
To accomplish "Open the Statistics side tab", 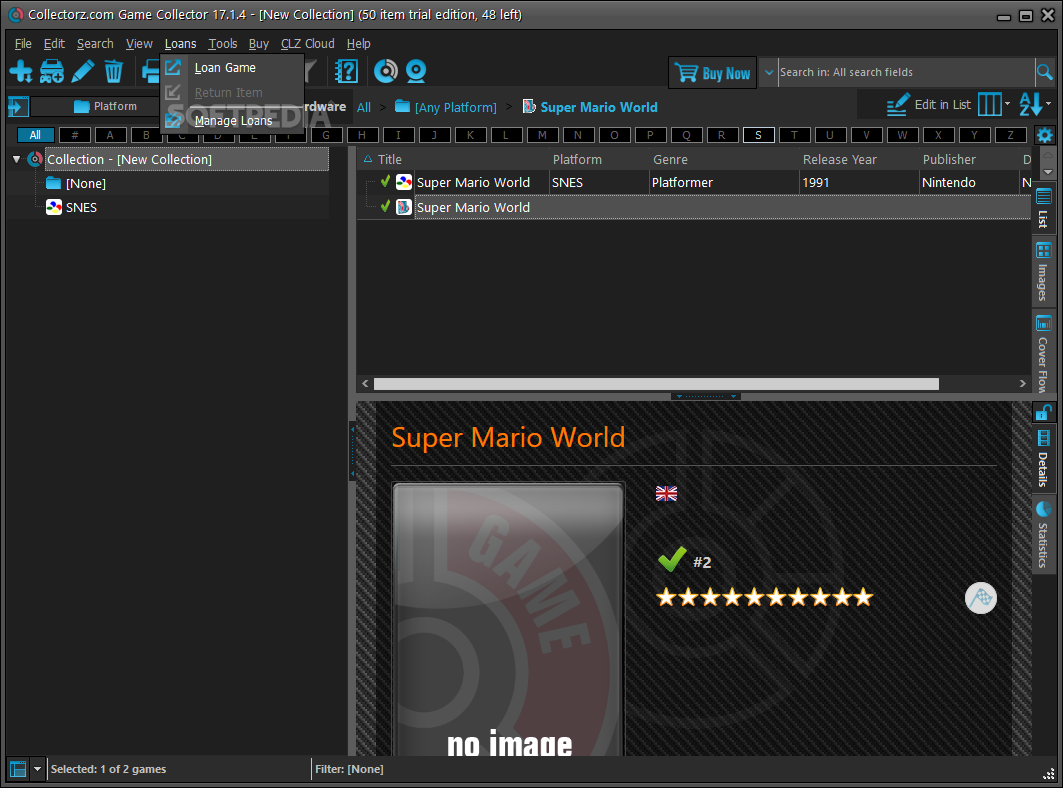I will tap(1043, 536).
